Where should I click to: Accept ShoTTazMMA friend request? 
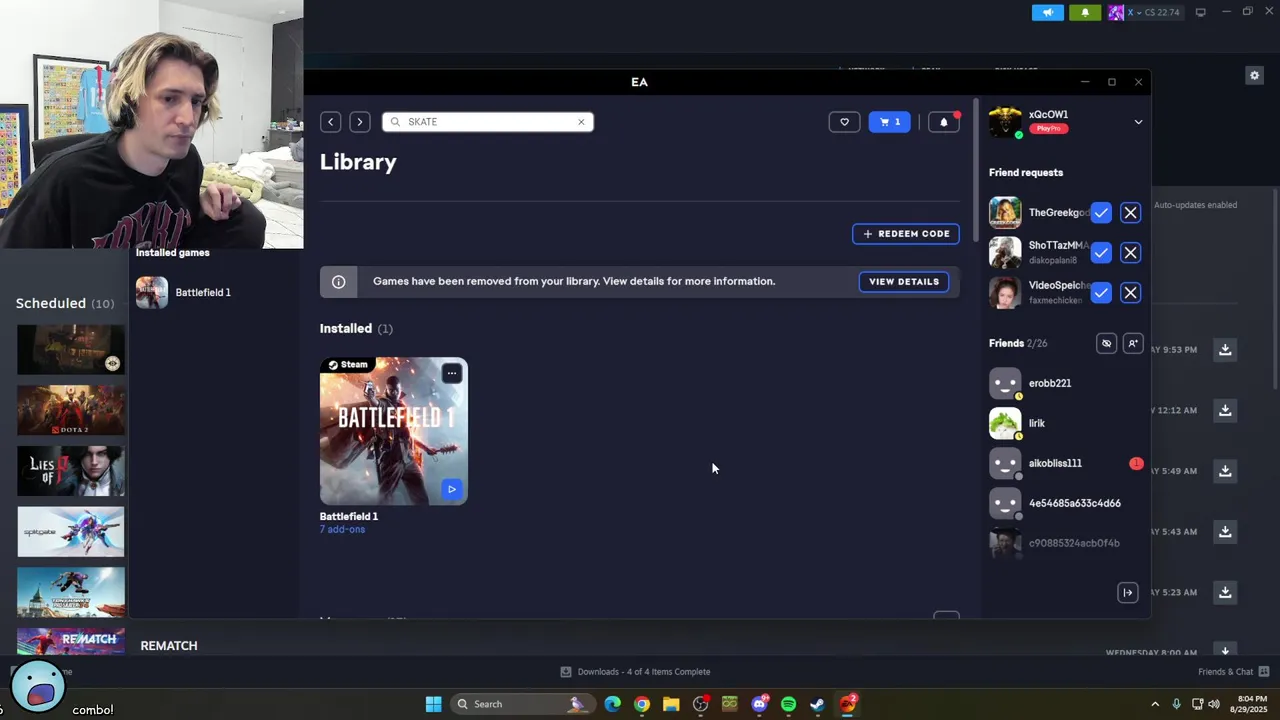(1101, 253)
